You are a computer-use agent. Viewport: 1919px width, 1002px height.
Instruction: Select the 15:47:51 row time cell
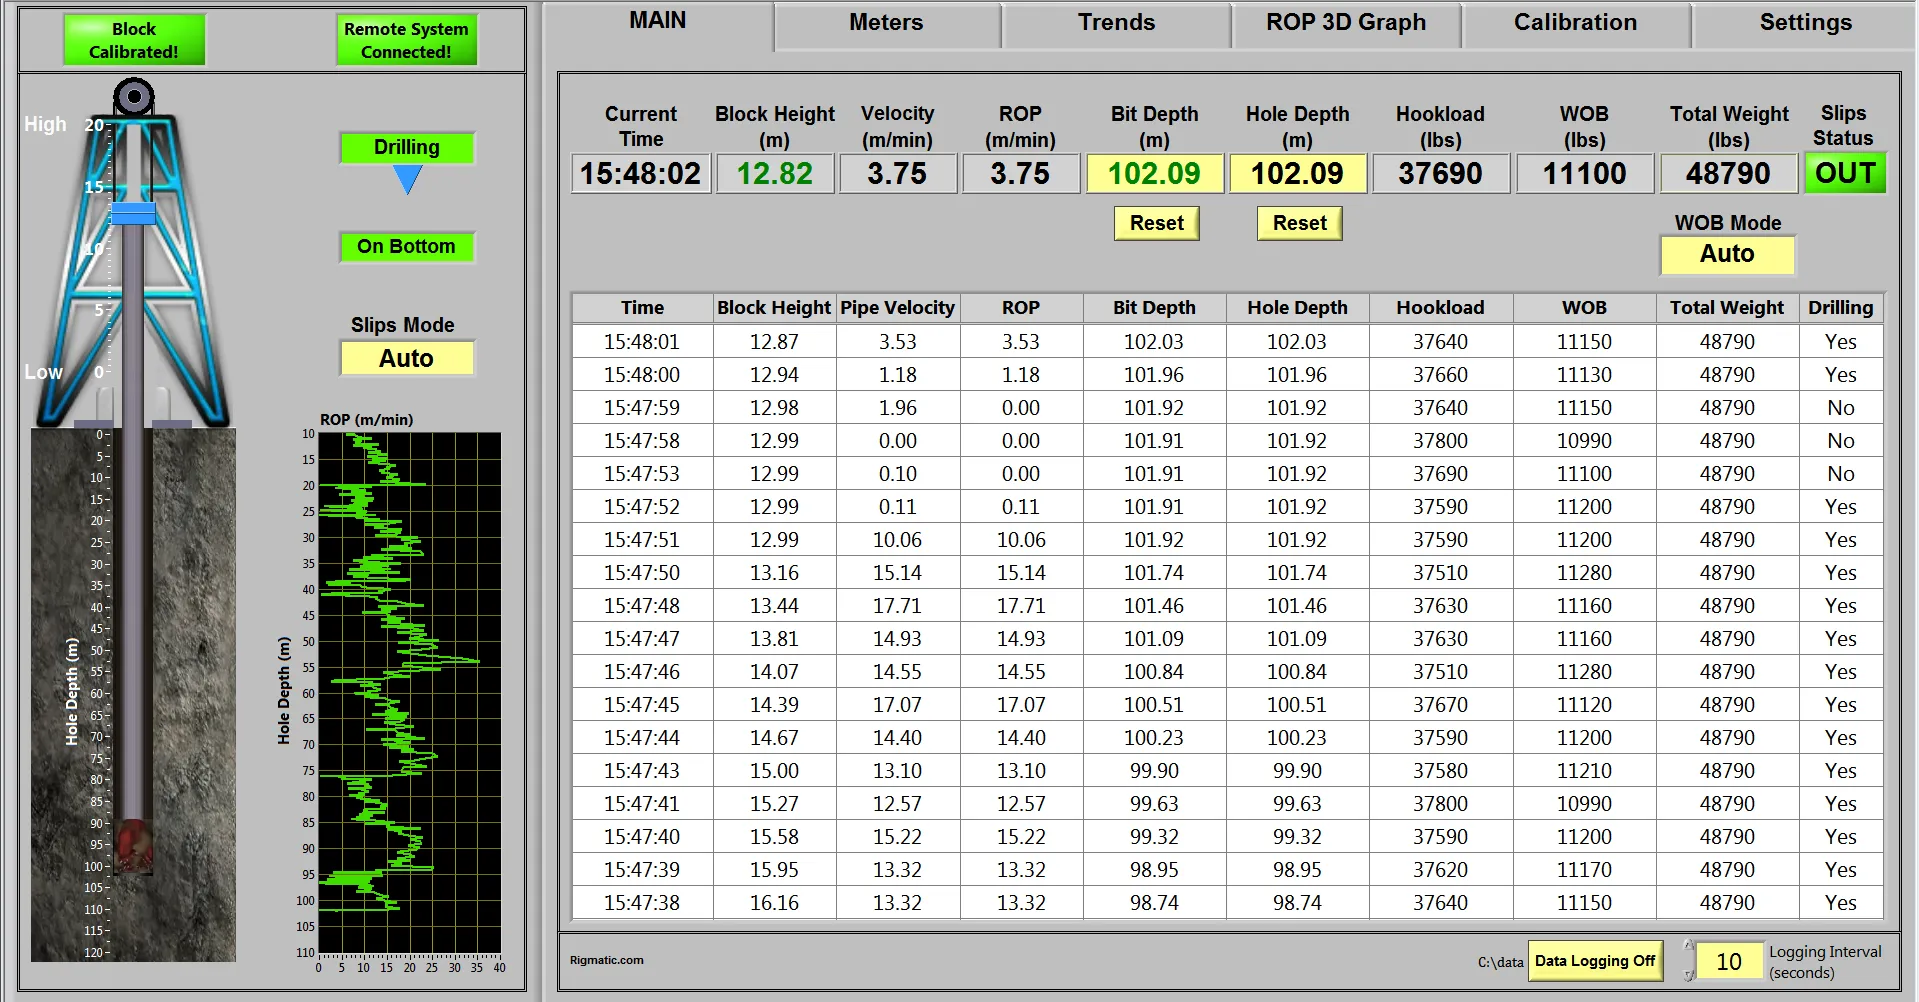(642, 540)
